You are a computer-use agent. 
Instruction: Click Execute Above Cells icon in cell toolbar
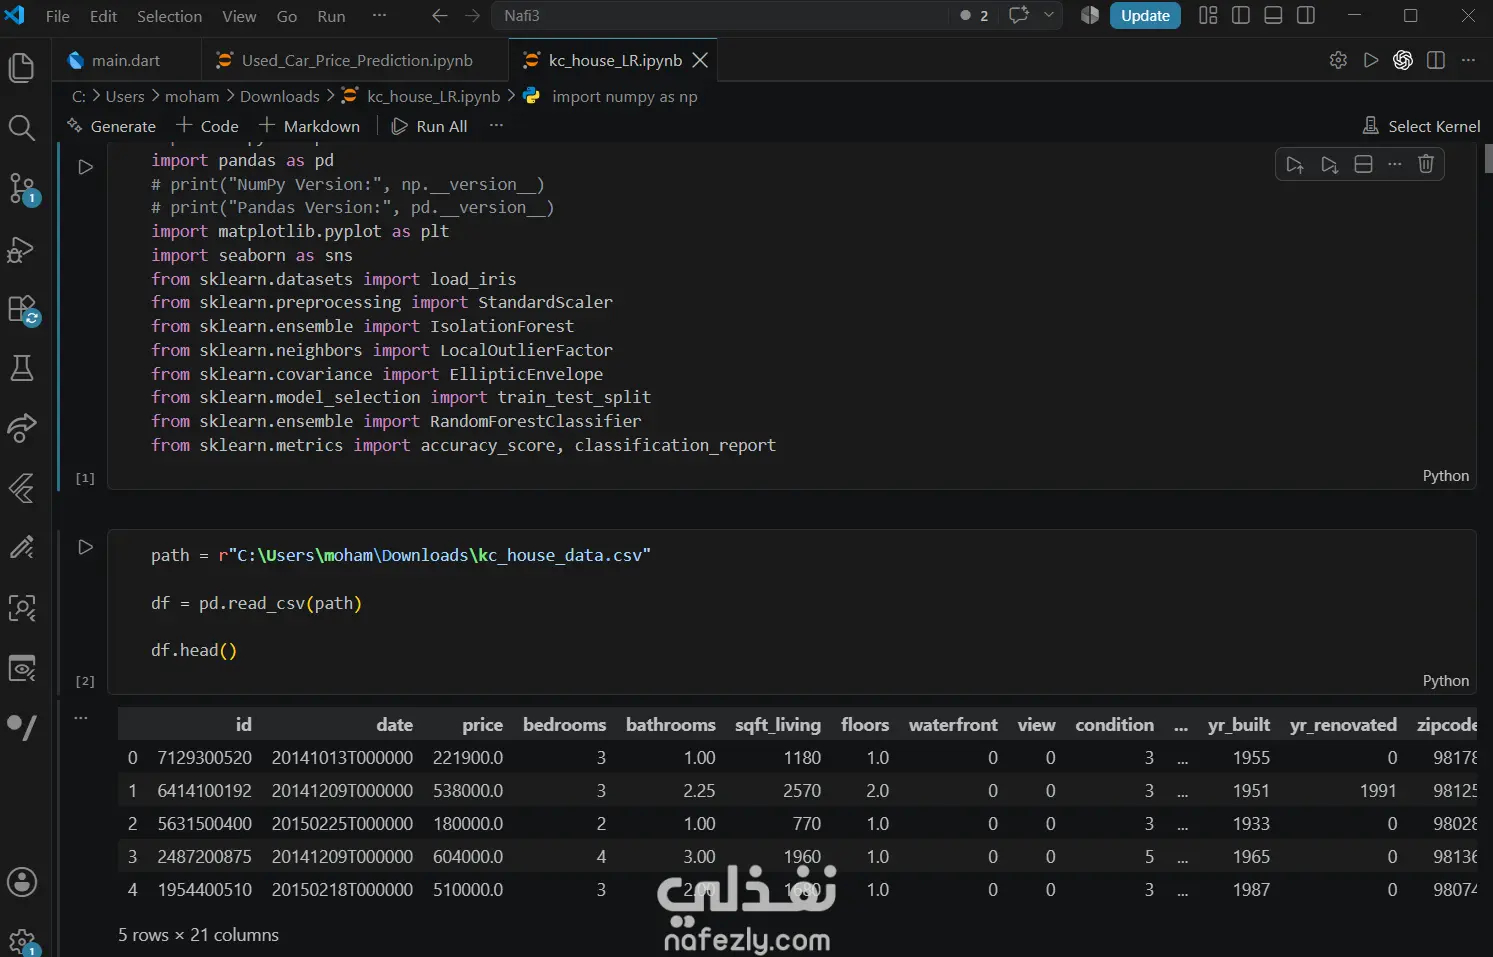point(1295,165)
